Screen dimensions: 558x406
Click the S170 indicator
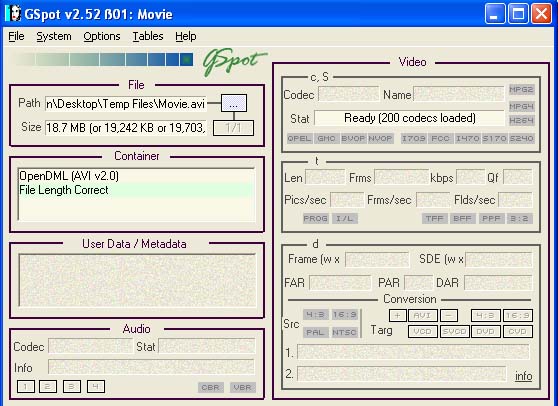click(495, 138)
